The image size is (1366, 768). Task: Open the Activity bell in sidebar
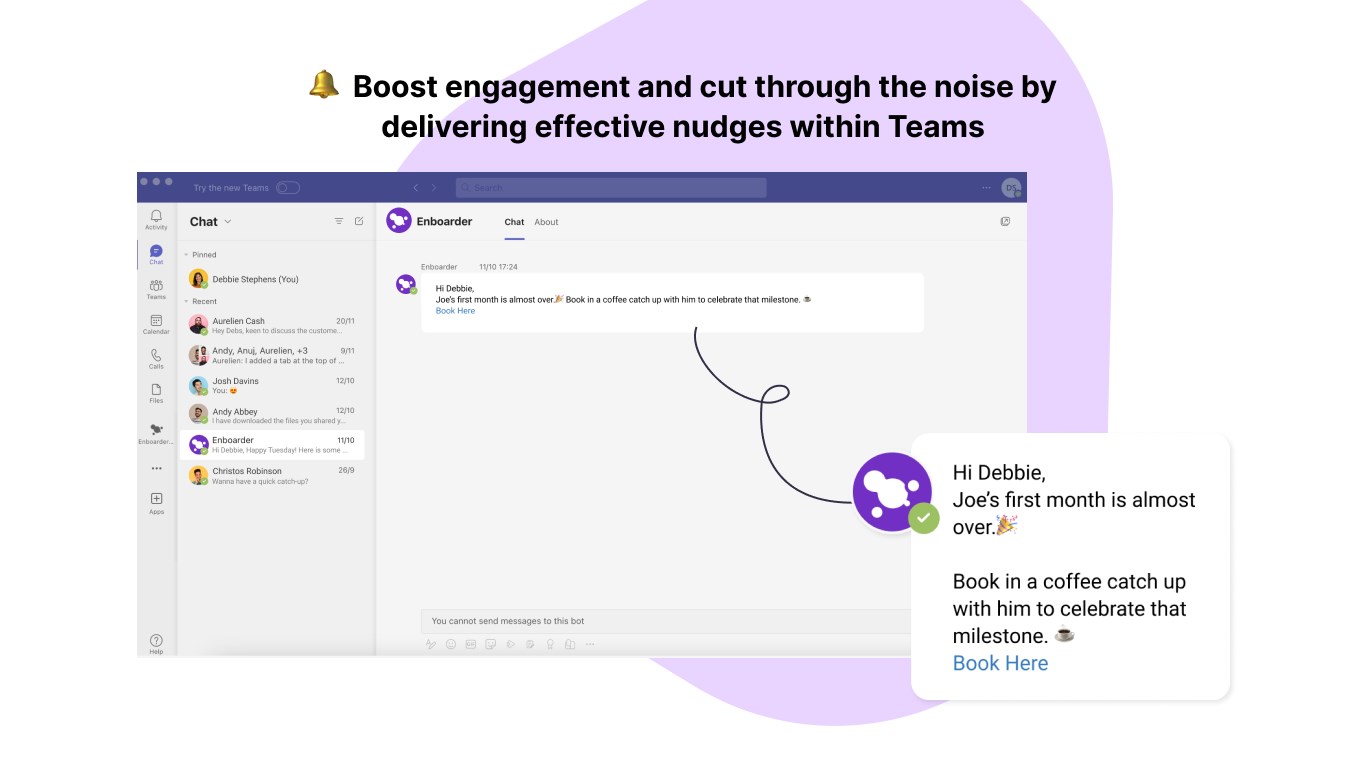point(156,219)
